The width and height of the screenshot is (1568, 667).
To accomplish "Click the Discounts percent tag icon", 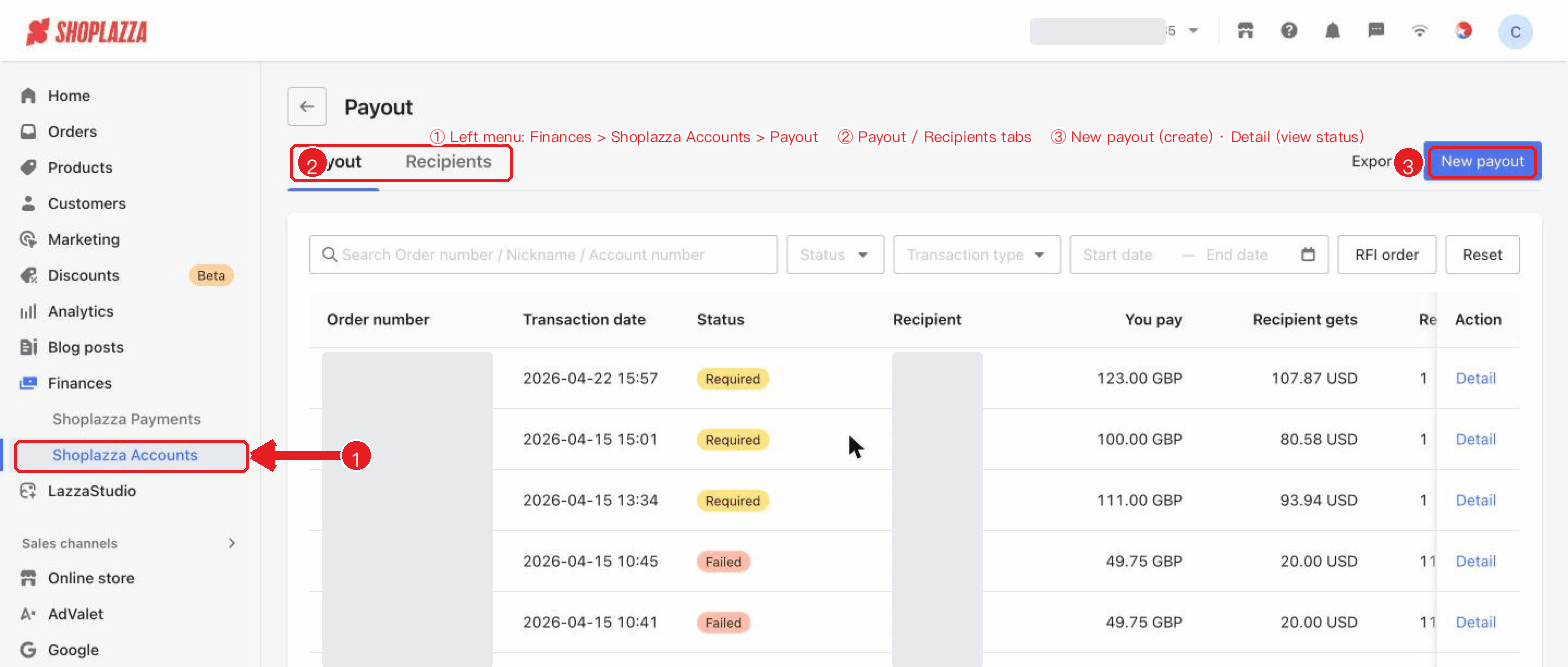I will point(28,276).
